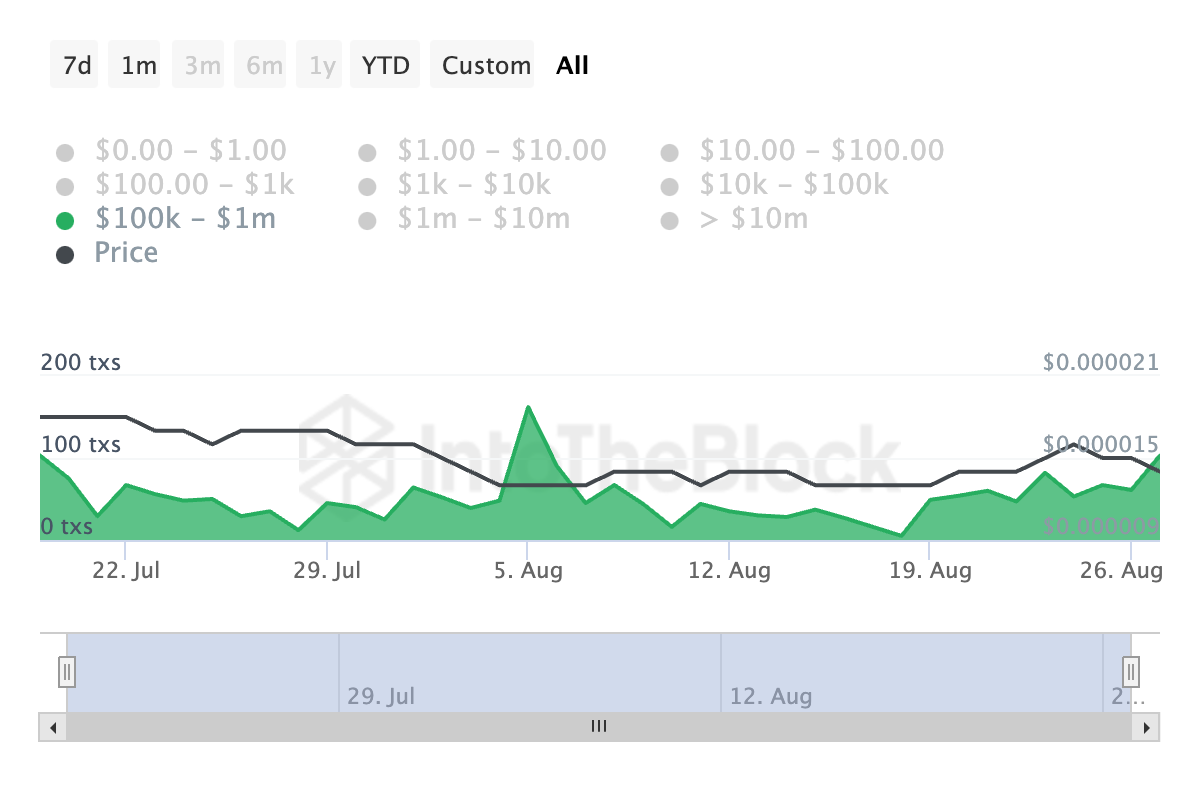Viewport: 1200px width, 800px height.
Task: Enable the $1m – $10m legend dot
Action: tap(367, 220)
